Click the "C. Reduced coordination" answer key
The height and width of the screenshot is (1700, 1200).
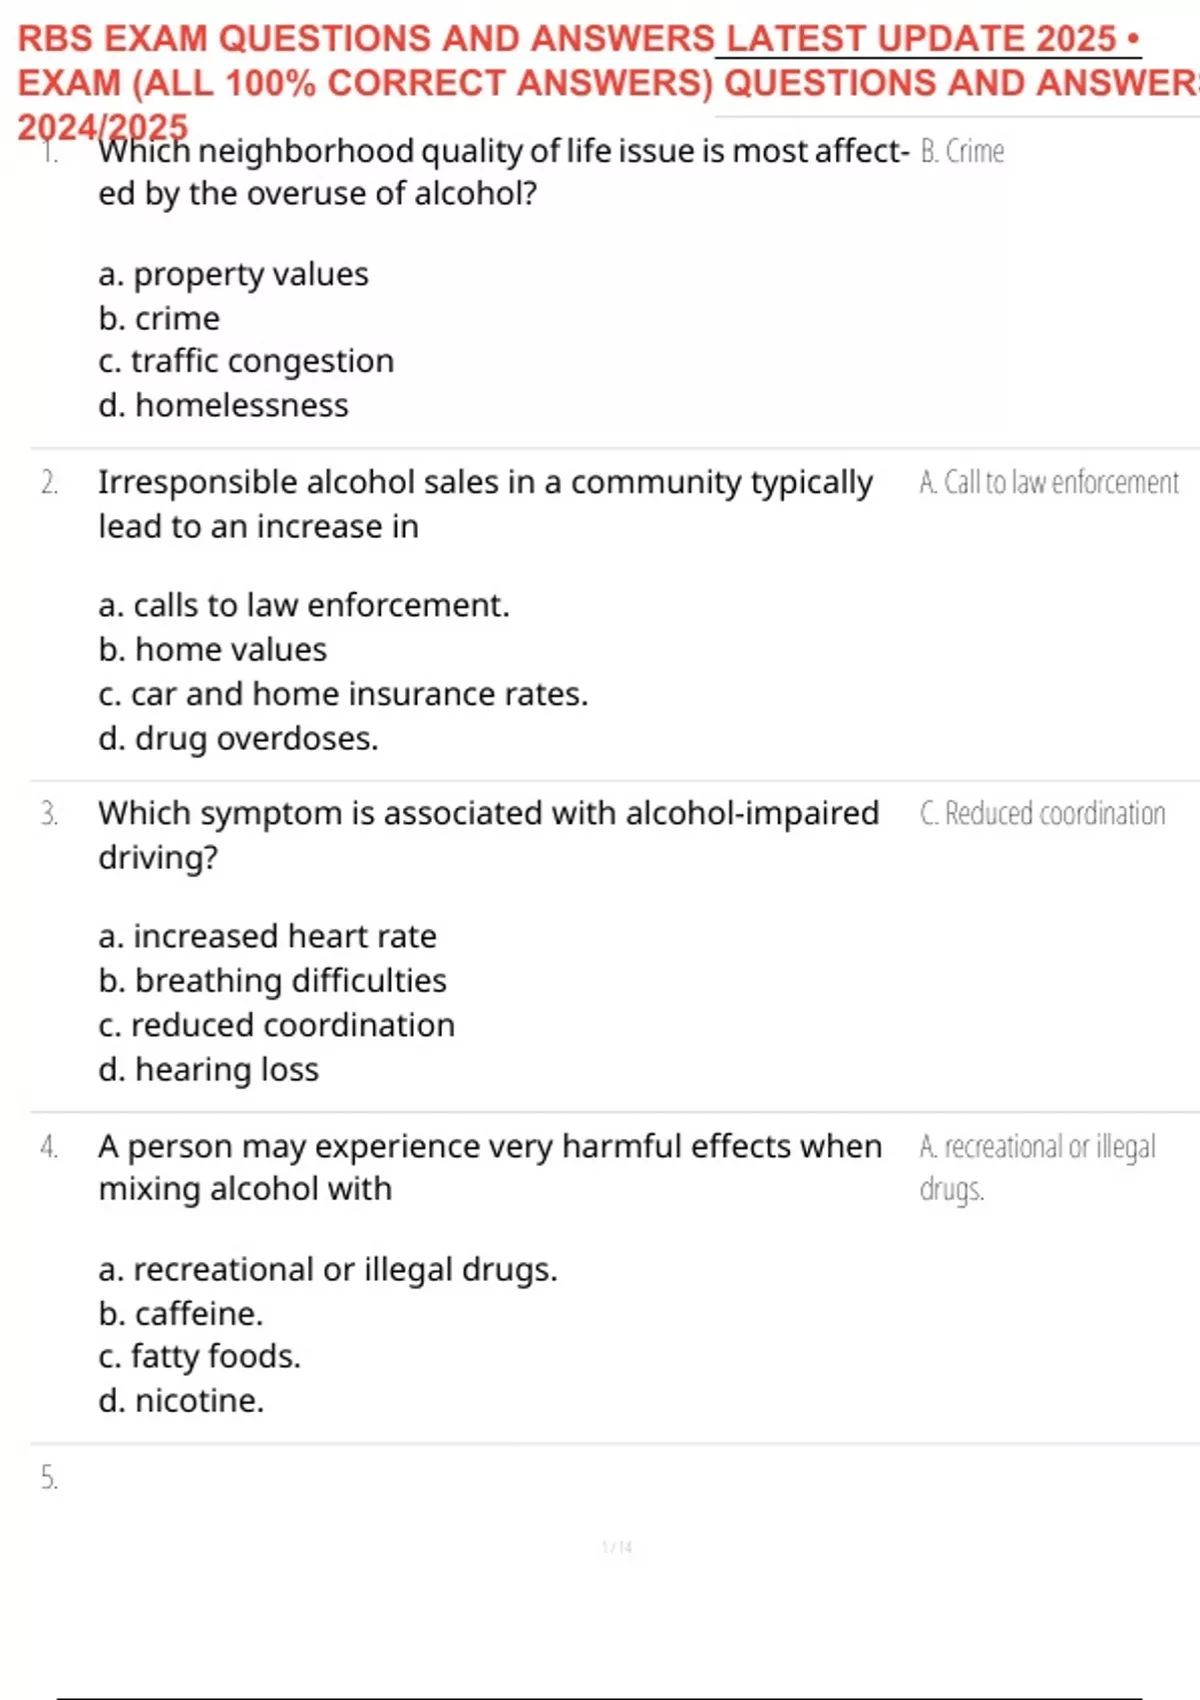pyautogui.click(x=1042, y=813)
